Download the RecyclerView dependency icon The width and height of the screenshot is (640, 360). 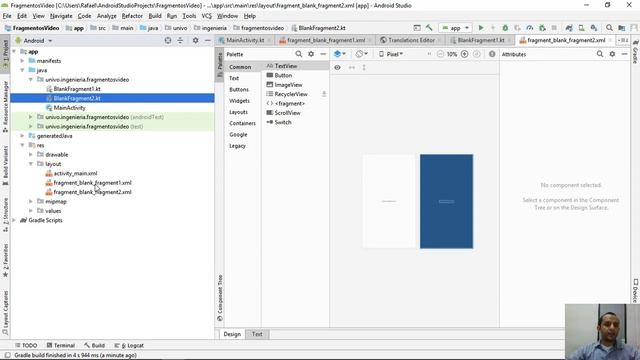coord(324,94)
